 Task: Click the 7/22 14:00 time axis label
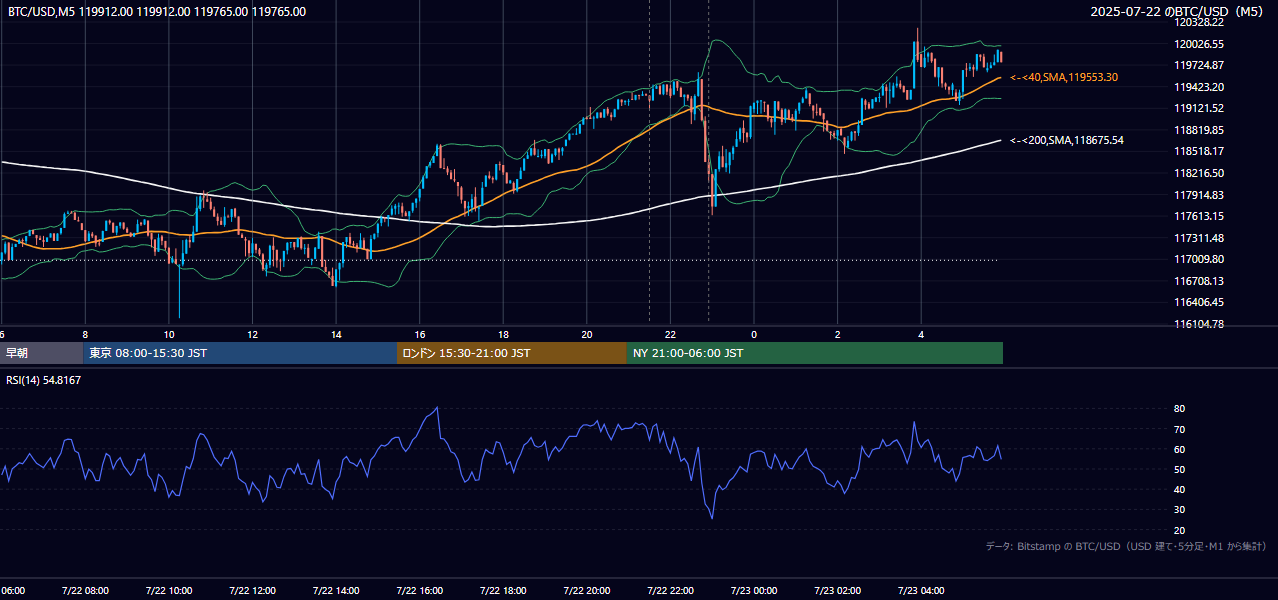tap(336, 591)
